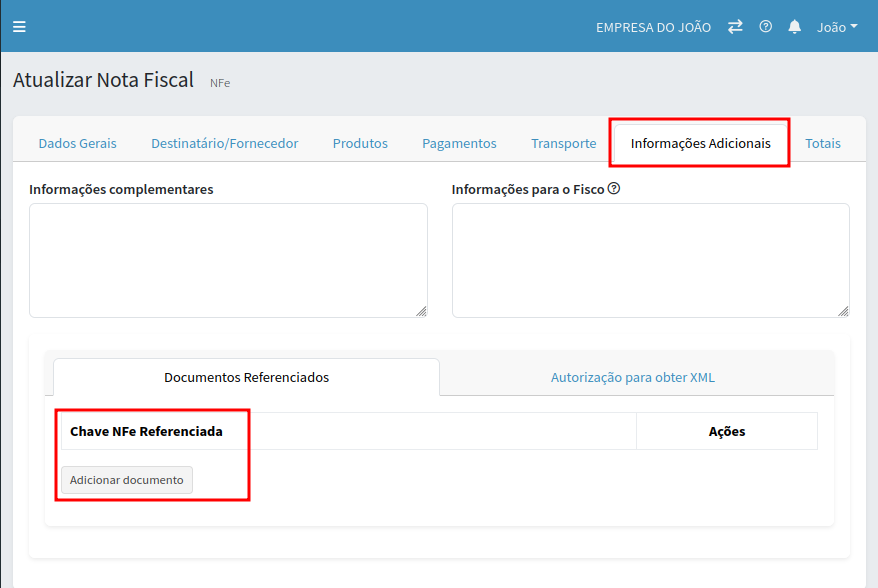Switch to the Totais tab
This screenshot has width=878, height=588.
(x=822, y=143)
